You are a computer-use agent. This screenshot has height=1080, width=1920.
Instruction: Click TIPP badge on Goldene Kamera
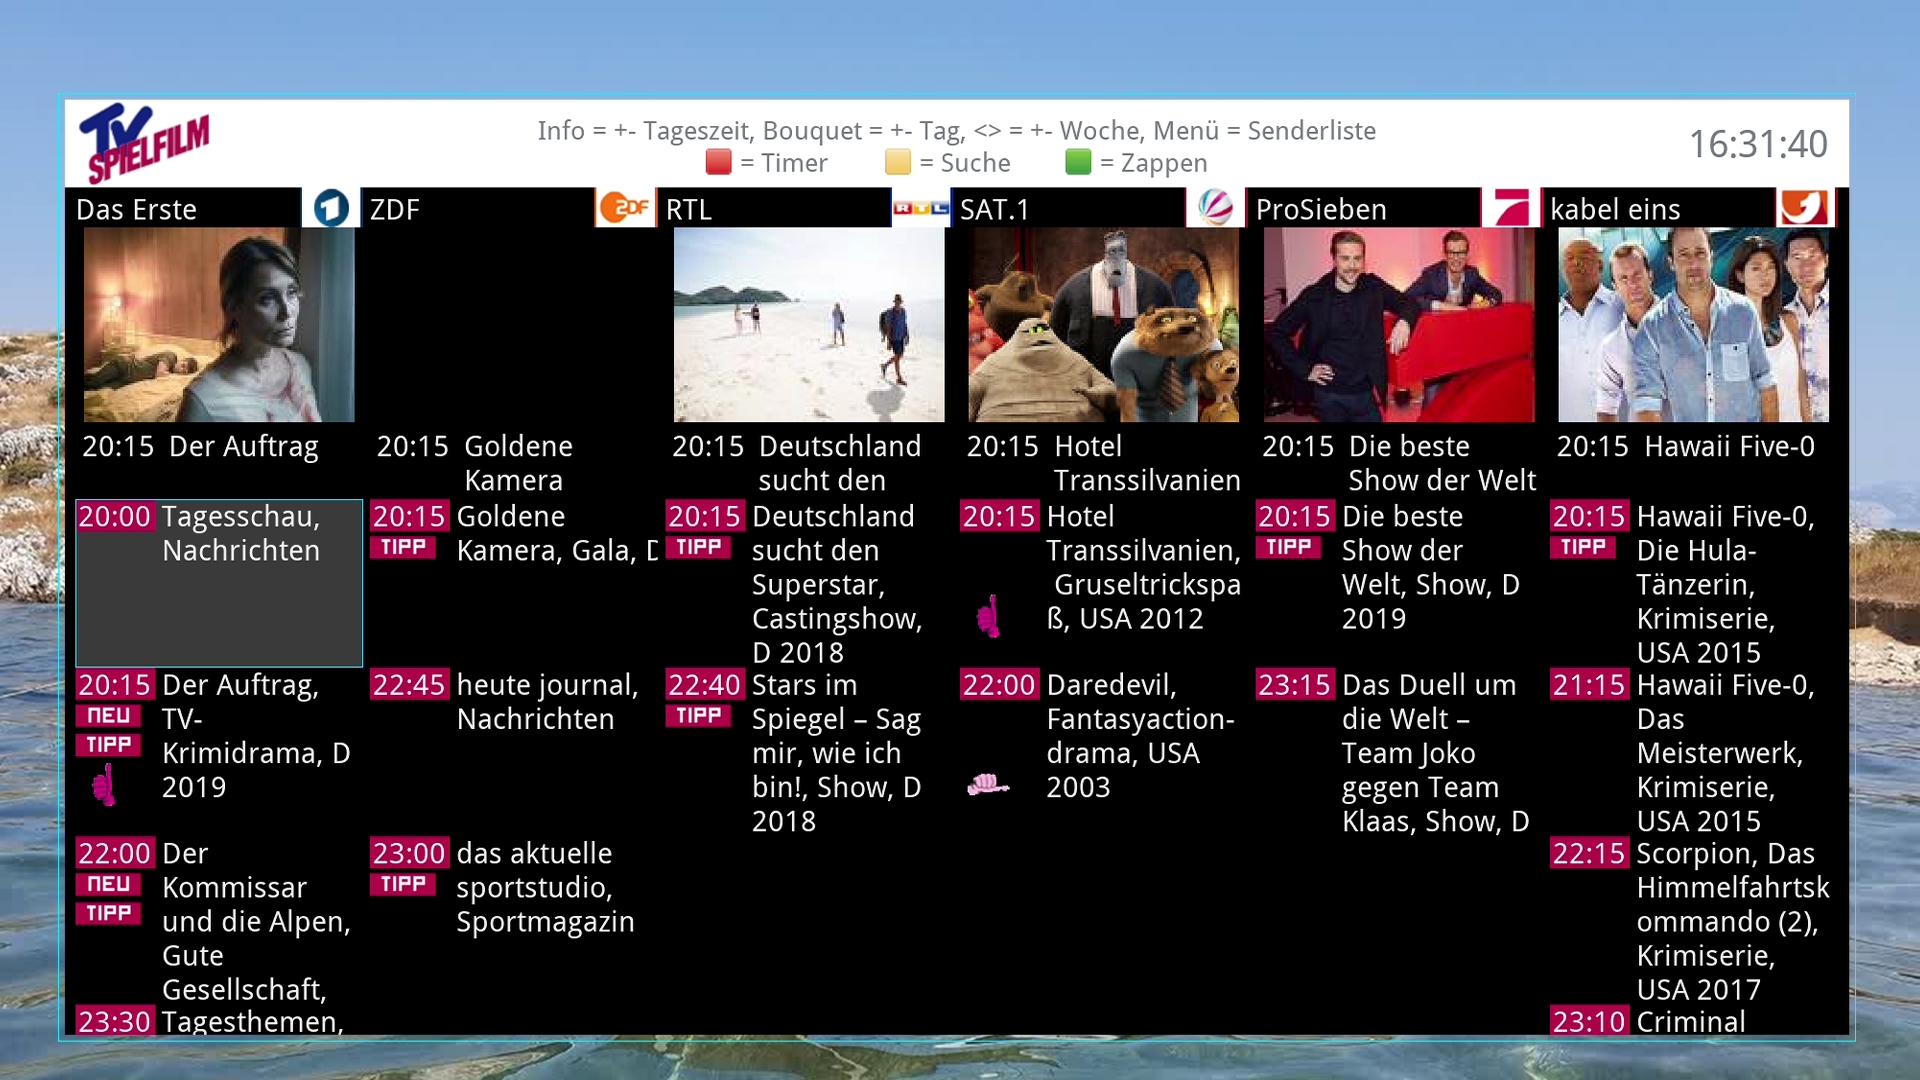(403, 547)
